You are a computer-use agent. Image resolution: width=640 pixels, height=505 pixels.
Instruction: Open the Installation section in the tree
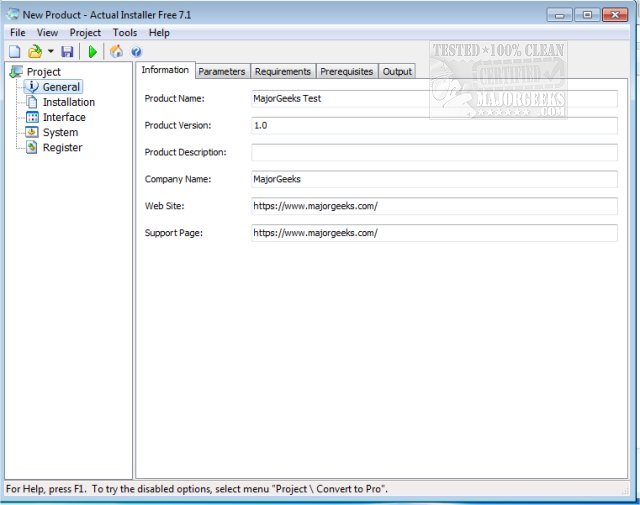68,102
